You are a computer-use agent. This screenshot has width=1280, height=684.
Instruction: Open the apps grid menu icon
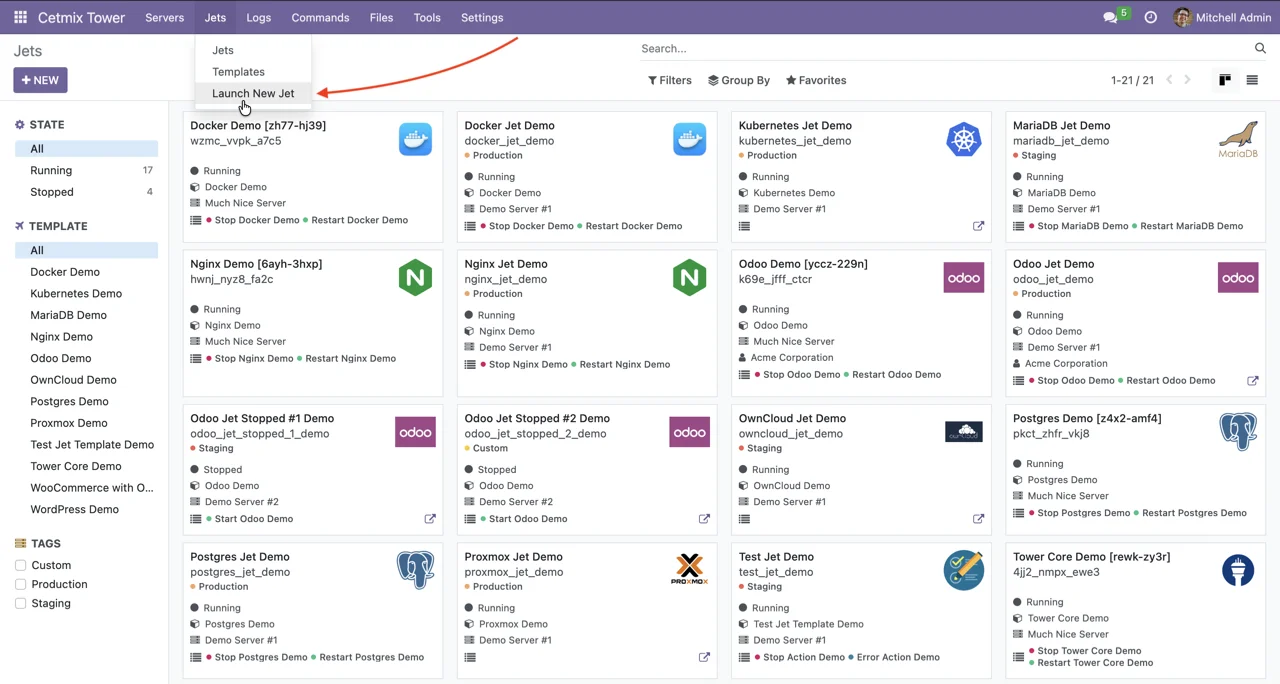point(20,18)
